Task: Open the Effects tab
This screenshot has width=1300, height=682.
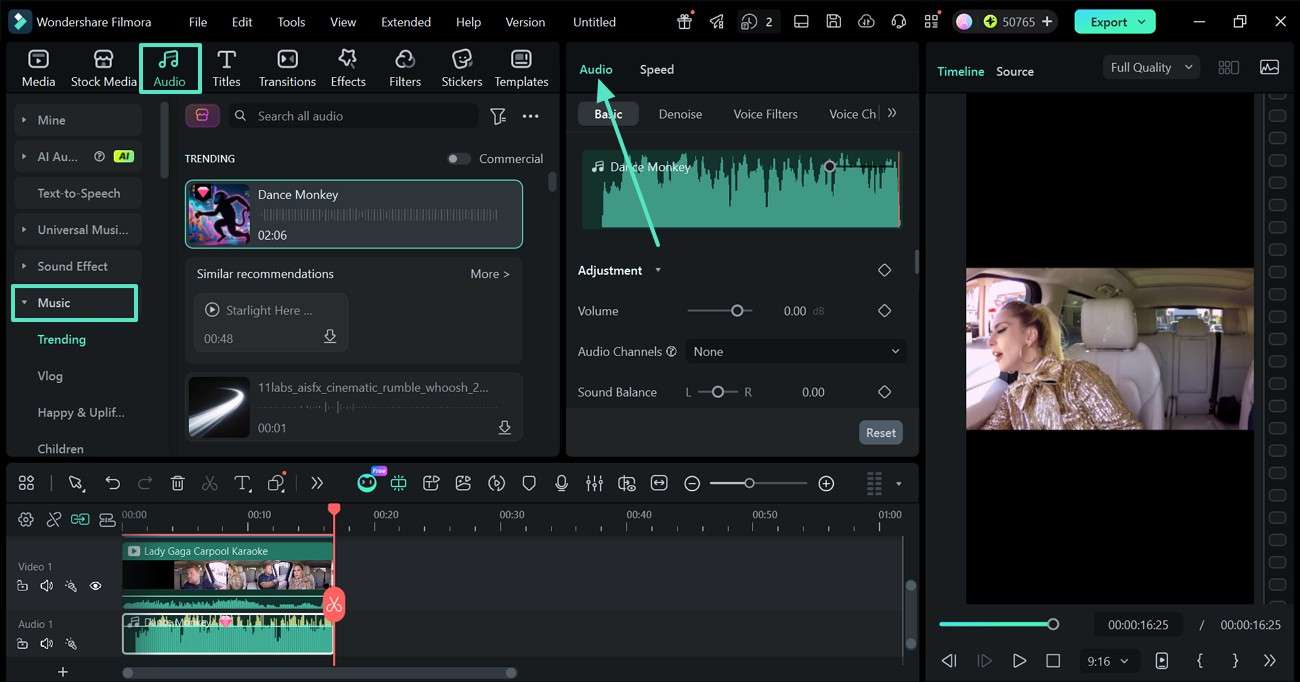Action: 348,69
